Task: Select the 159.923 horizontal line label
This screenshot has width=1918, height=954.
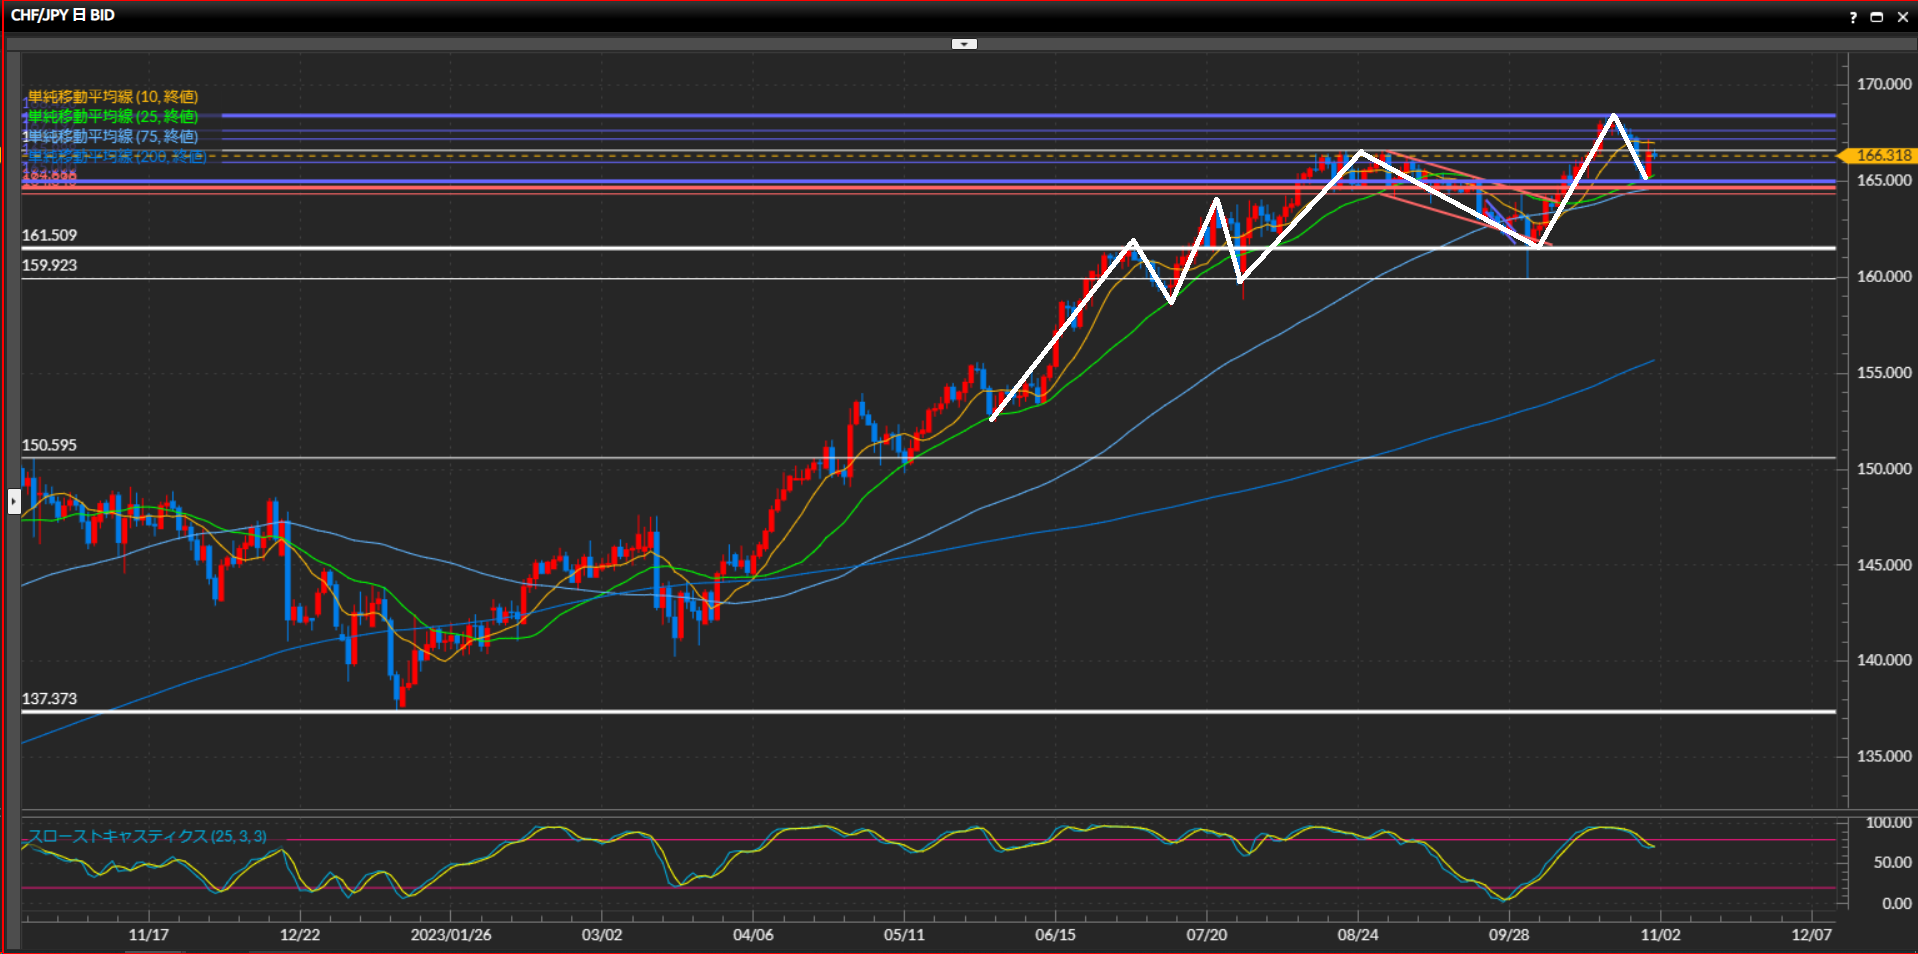Action: [x=49, y=265]
